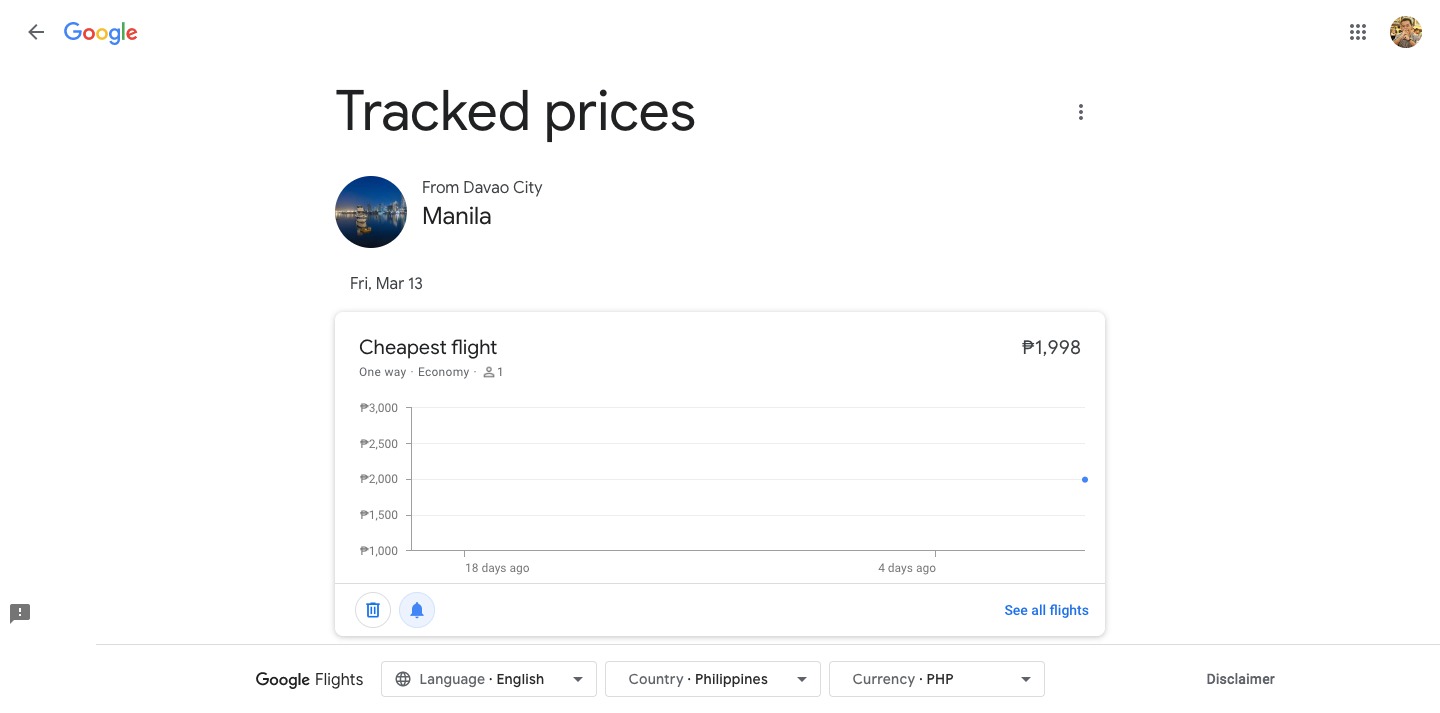1440x713 pixels.
Task: Click the blue price data point
Action: (1085, 480)
